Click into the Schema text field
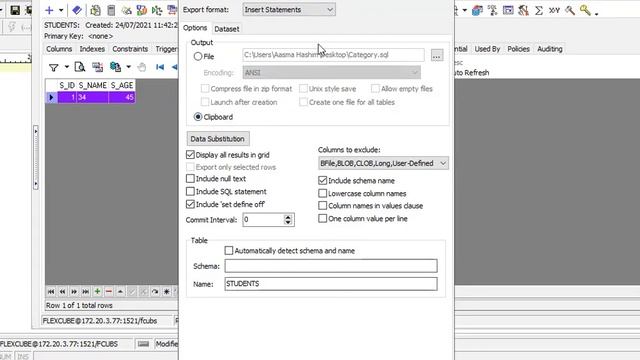The width and height of the screenshot is (640, 360). pos(331,266)
